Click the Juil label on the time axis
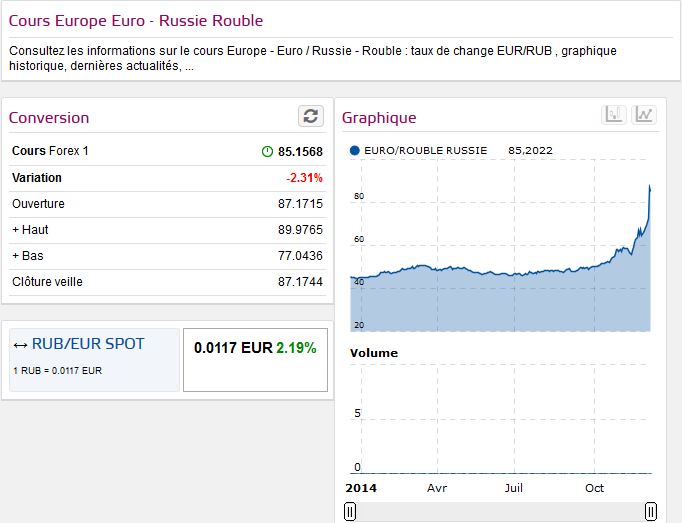Viewport: 682px width, 523px height. click(514, 488)
